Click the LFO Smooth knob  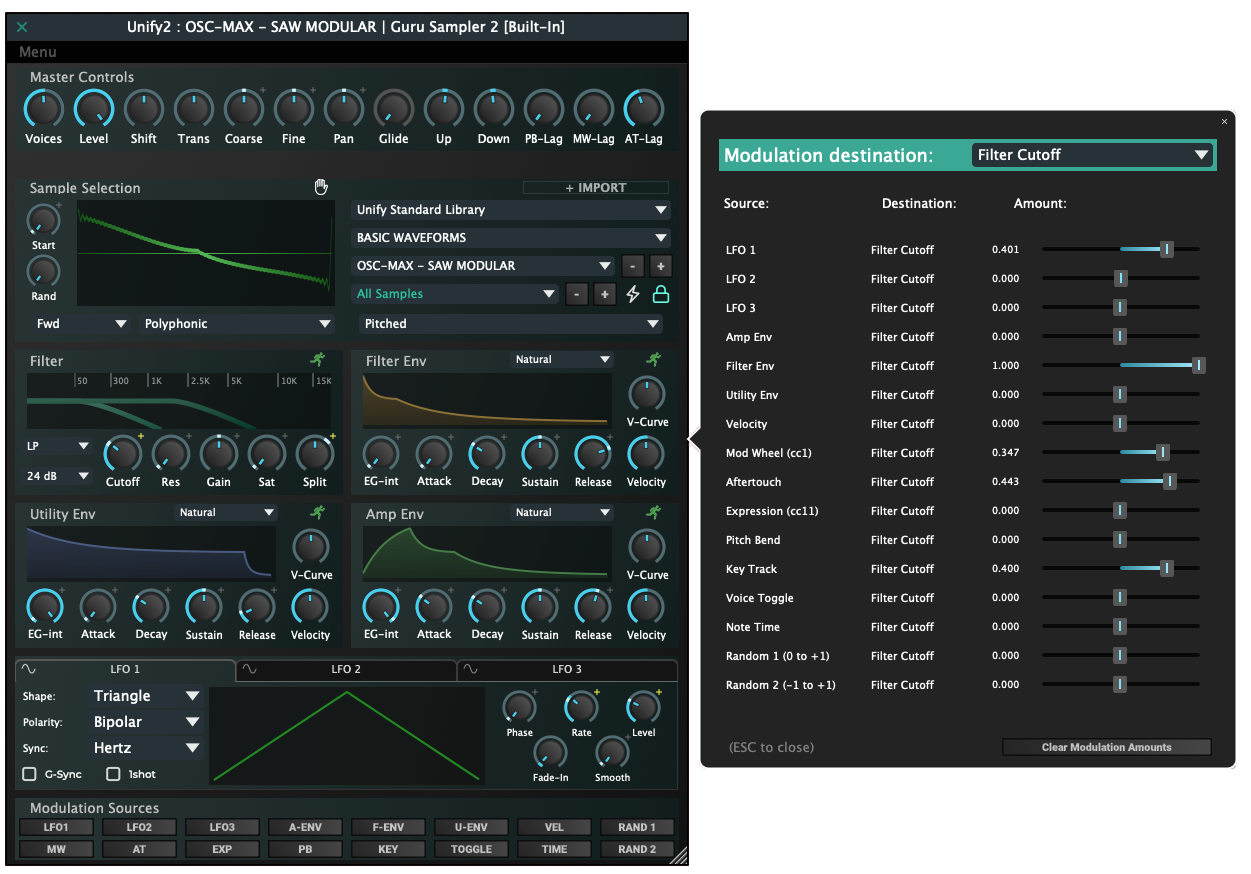(x=612, y=753)
